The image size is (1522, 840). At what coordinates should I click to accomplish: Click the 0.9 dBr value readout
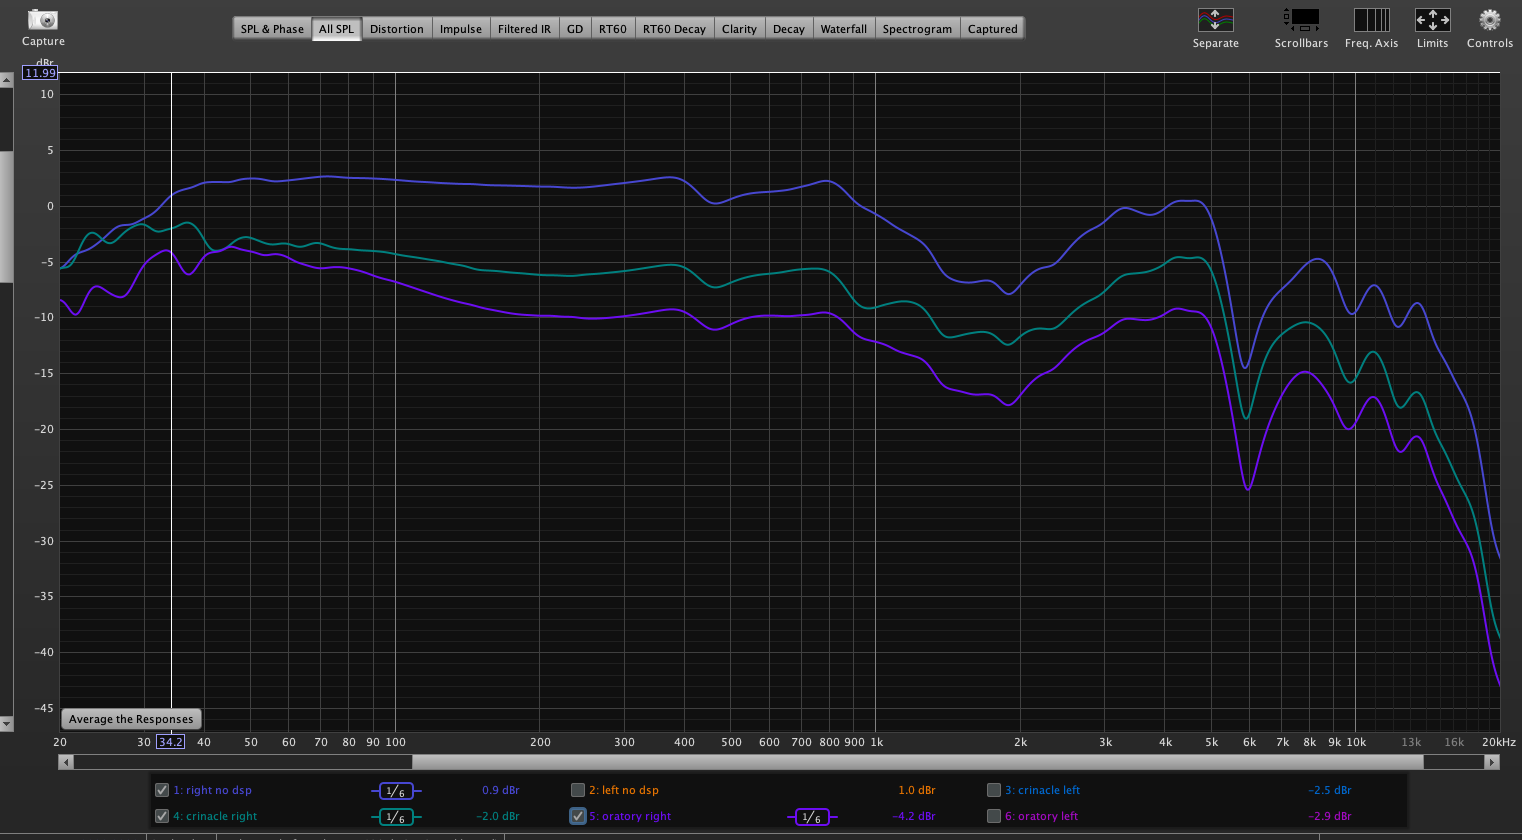point(501,790)
